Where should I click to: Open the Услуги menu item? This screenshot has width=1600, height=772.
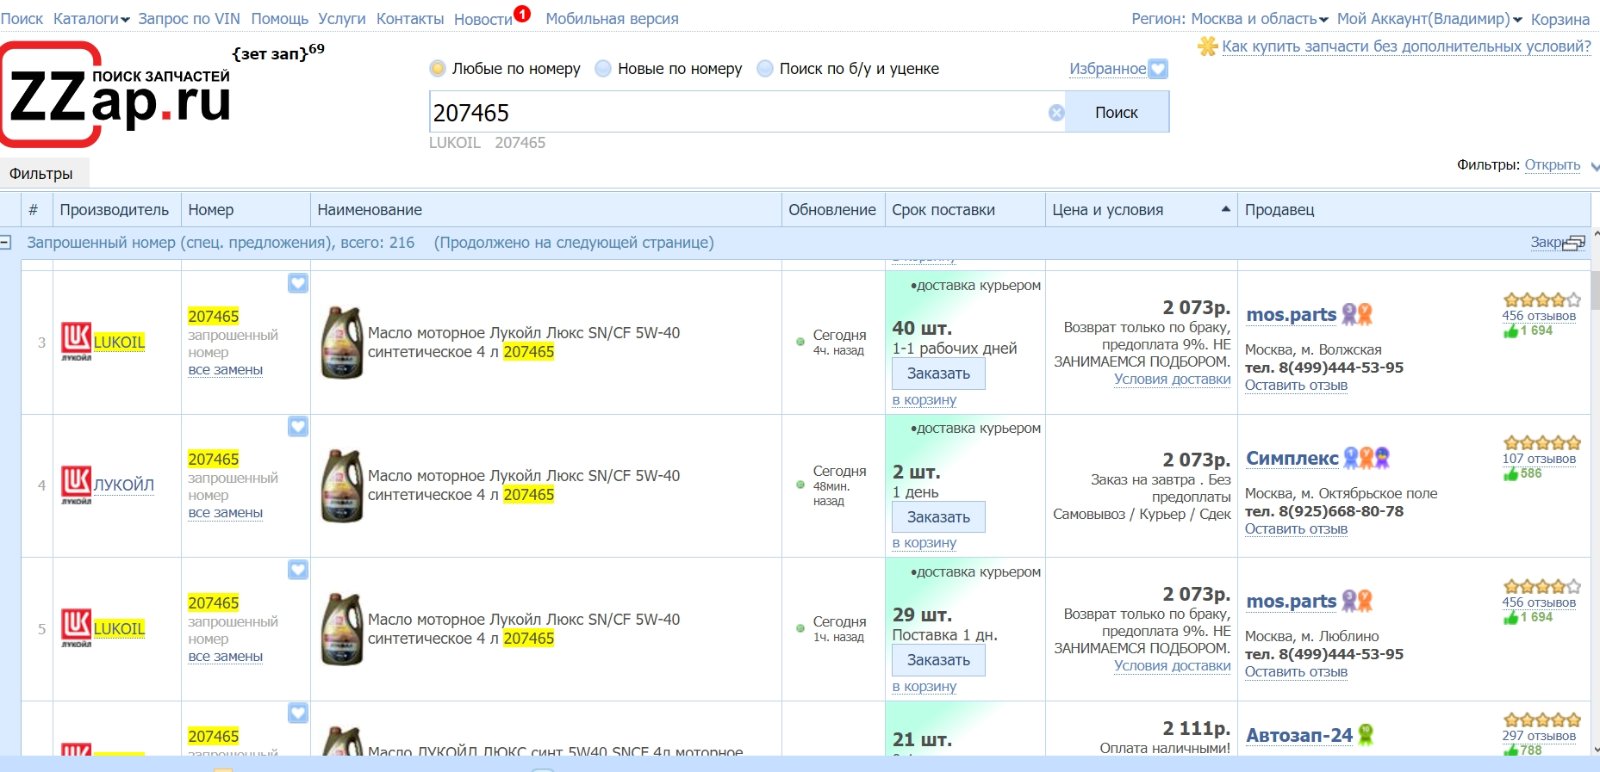pyautogui.click(x=342, y=19)
